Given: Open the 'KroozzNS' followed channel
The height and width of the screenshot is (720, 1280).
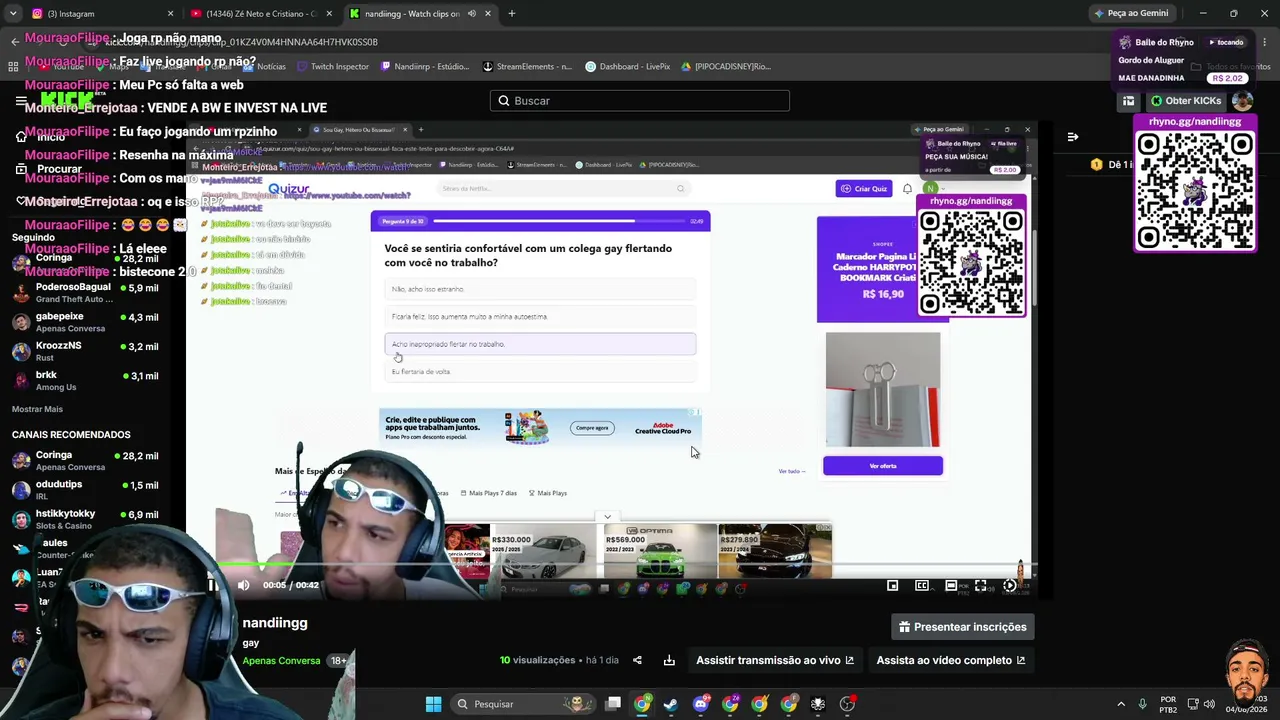Looking at the screenshot, I should point(86,351).
